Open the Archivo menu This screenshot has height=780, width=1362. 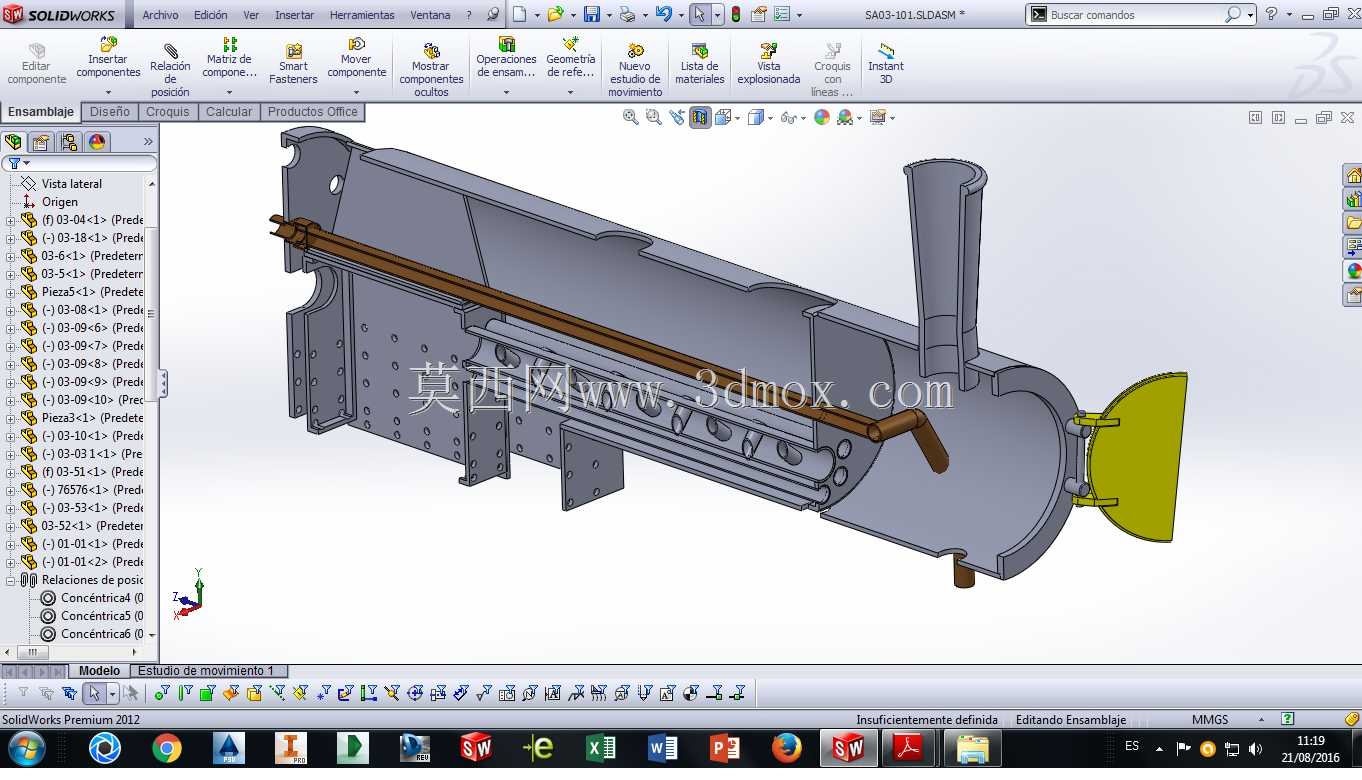(160, 15)
